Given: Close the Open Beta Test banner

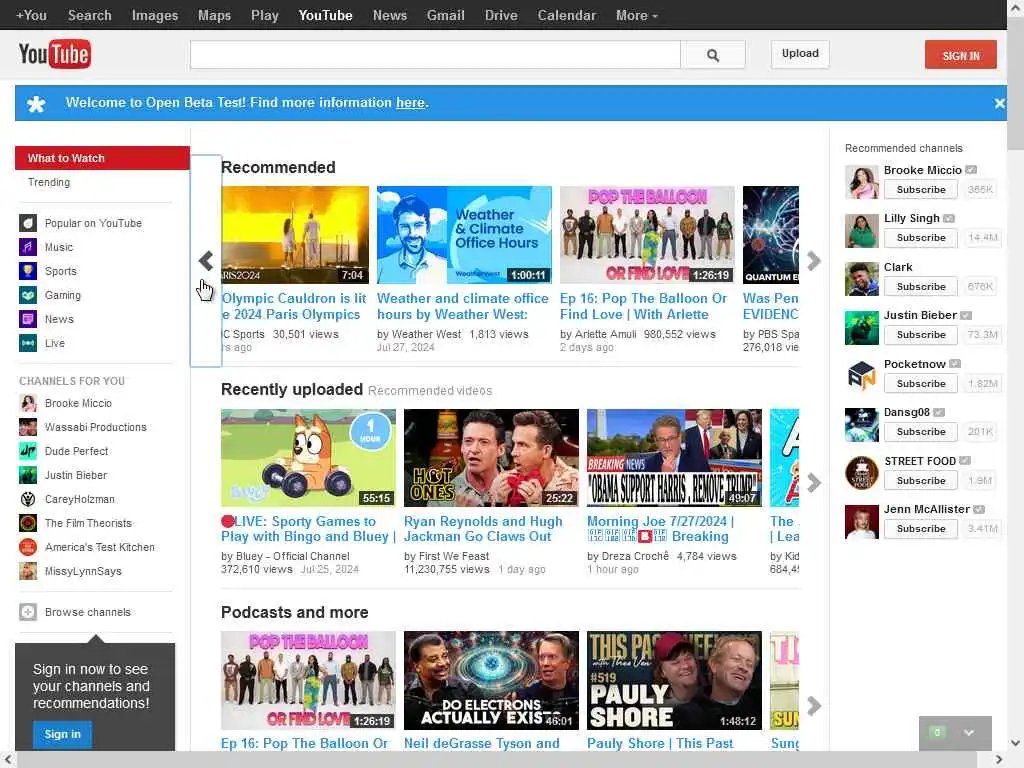Looking at the screenshot, I should 999,103.
